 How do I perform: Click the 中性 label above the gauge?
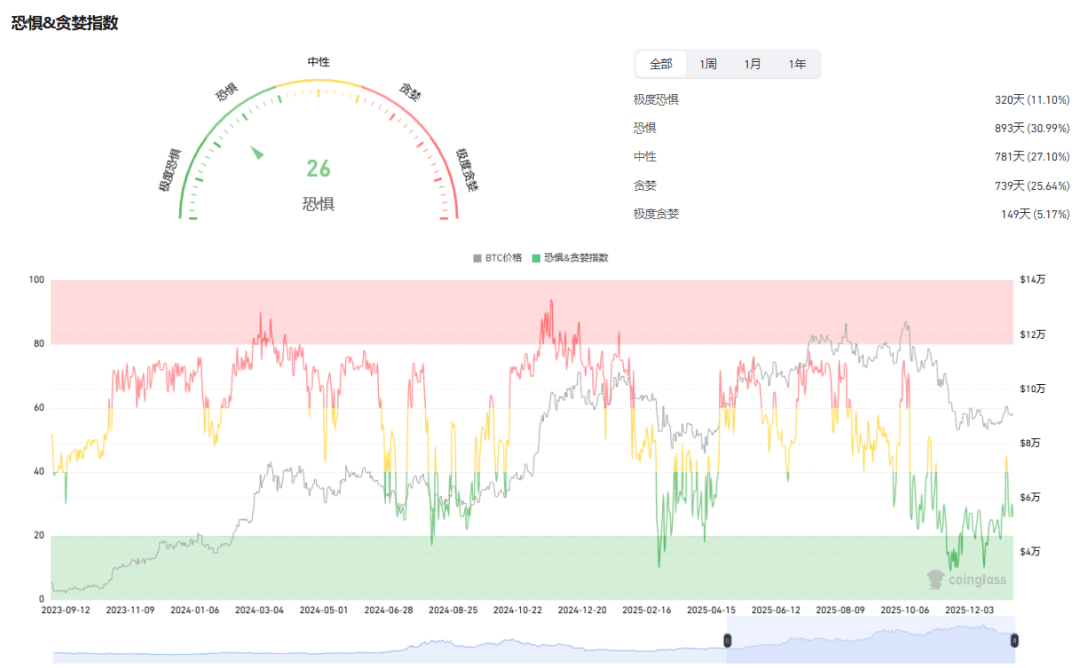pyautogui.click(x=318, y=62)
